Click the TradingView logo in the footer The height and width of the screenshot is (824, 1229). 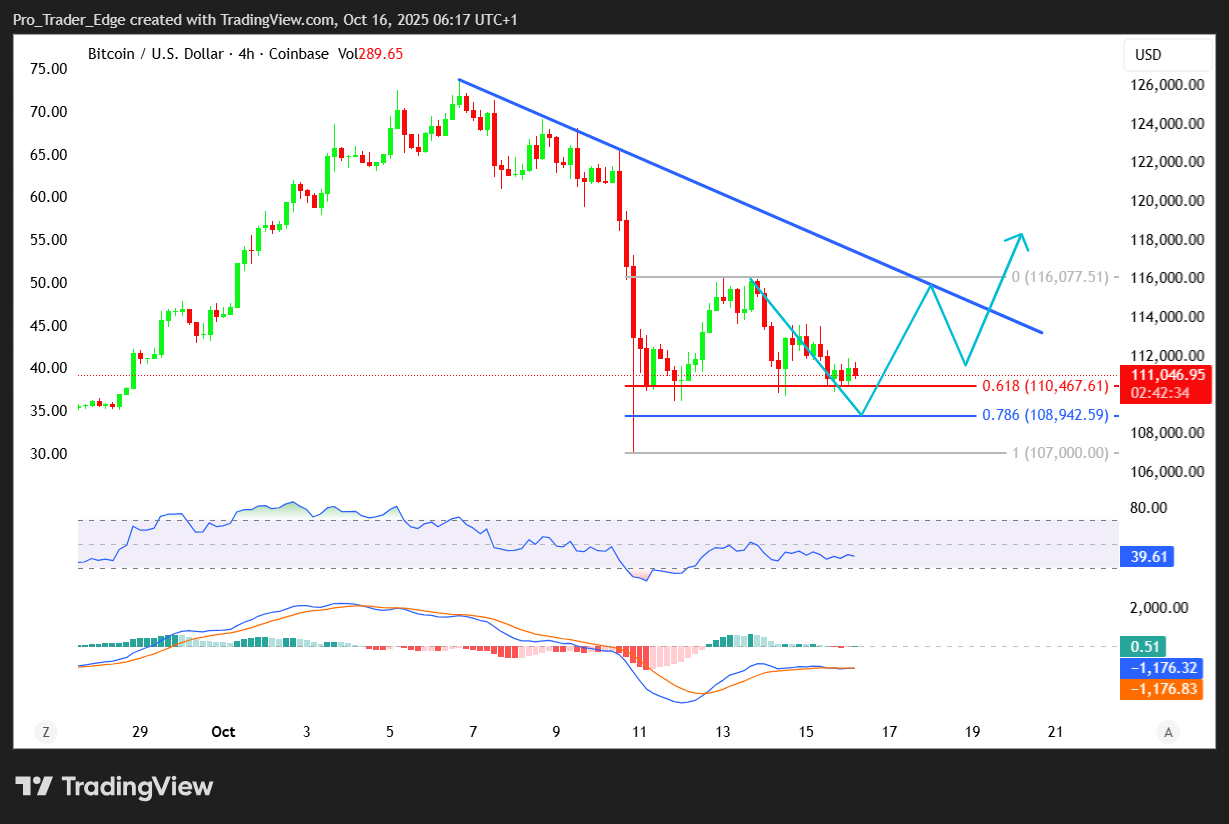pyautogui.click(x=114, y=786)
